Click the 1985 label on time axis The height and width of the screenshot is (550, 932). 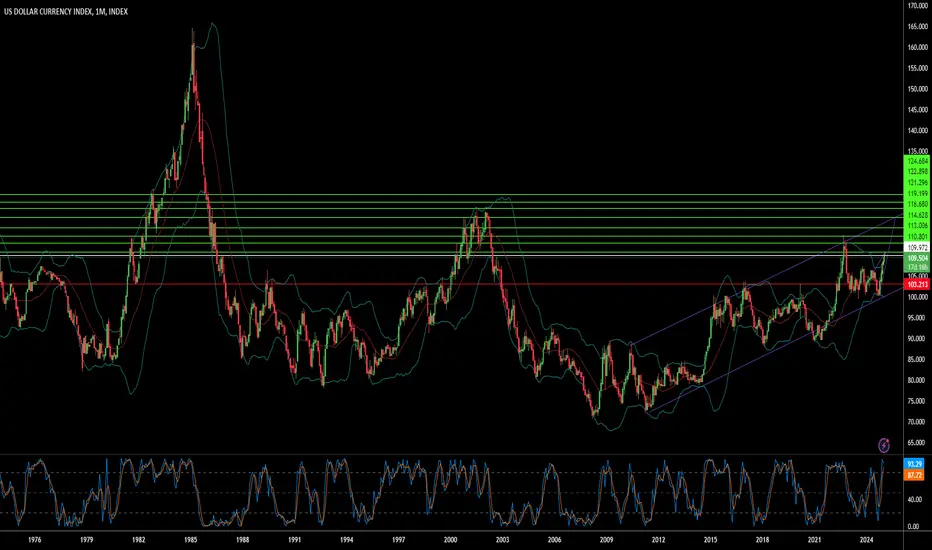point(190,540)
